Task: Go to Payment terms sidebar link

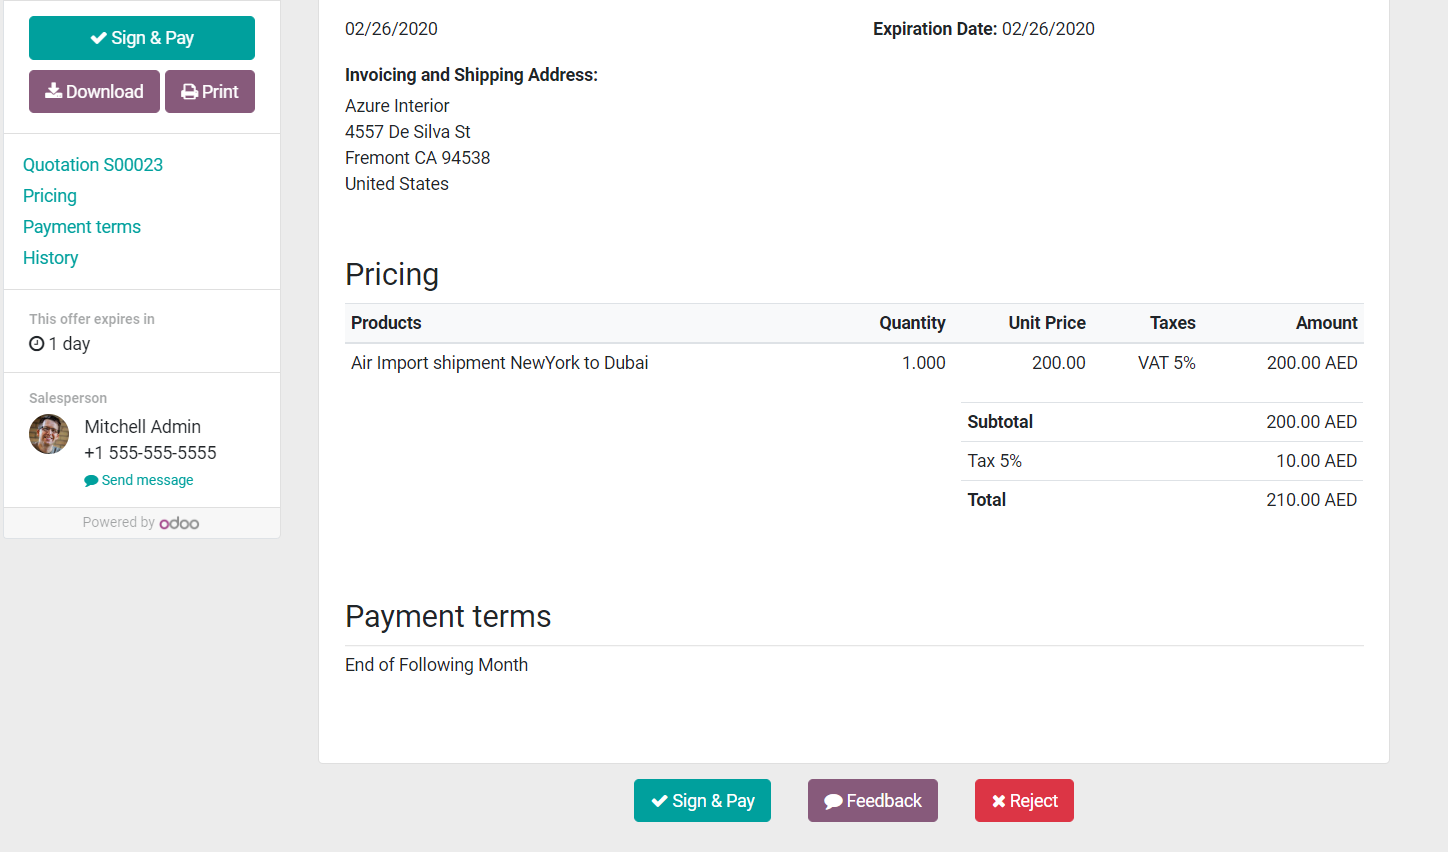Action: [82, 227]
